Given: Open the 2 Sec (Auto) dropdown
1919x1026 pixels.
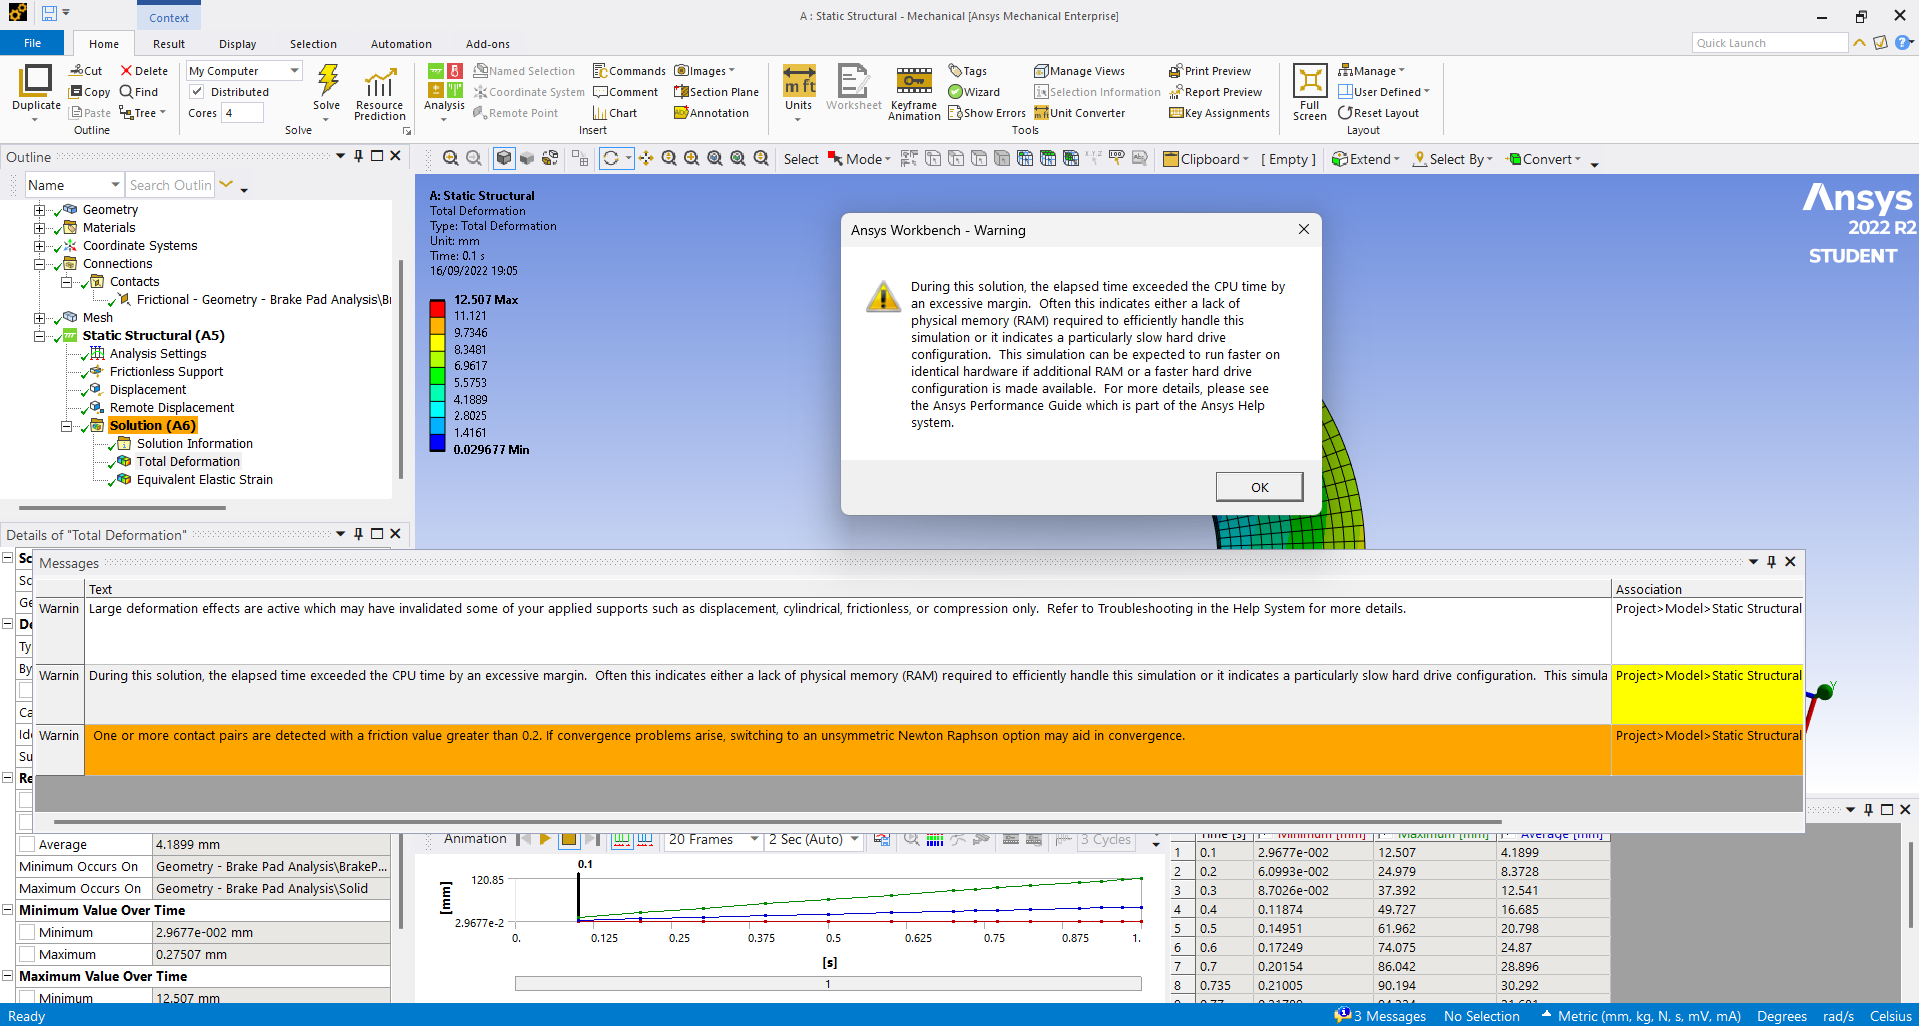Looking at the screenshot, I should pyautogui.click(x=814, y=840).
